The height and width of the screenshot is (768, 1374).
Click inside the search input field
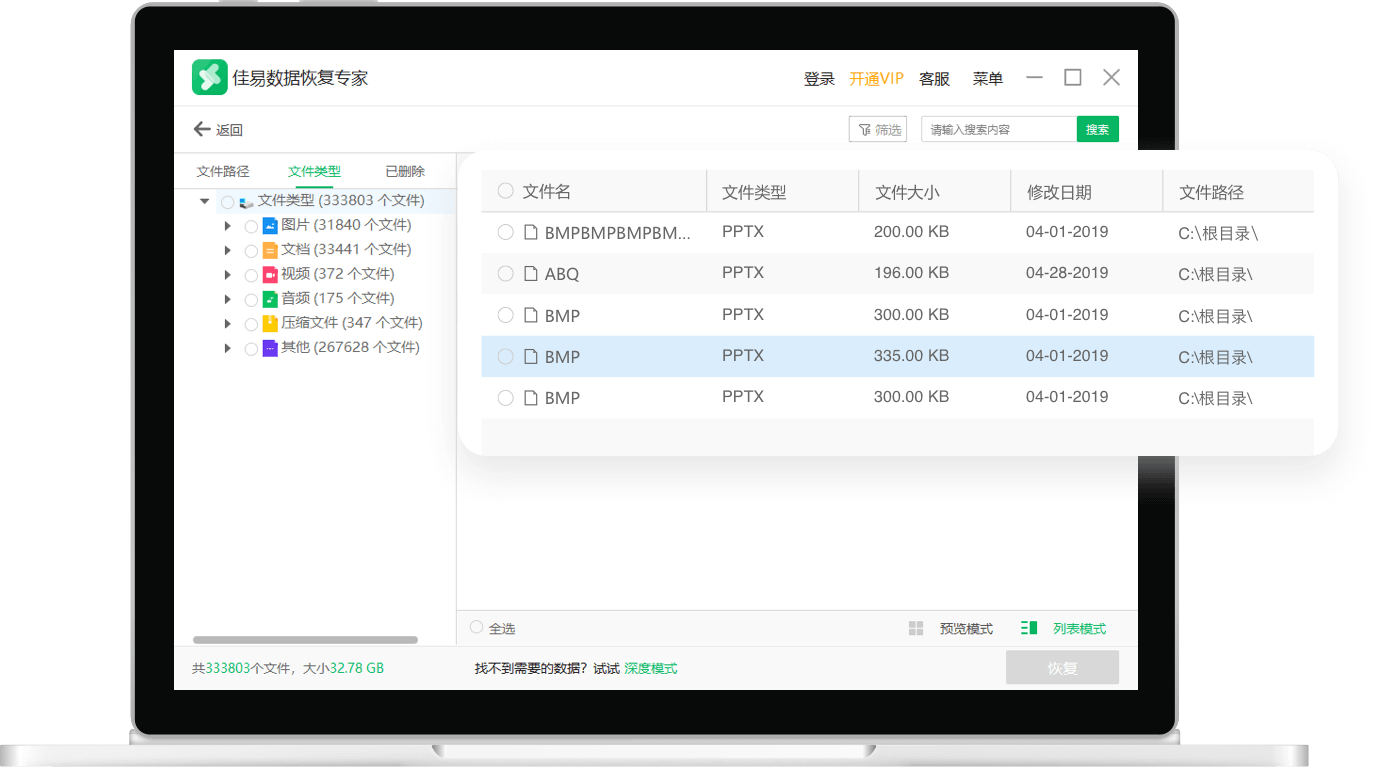pyautogui.click(x=997, y=129)
